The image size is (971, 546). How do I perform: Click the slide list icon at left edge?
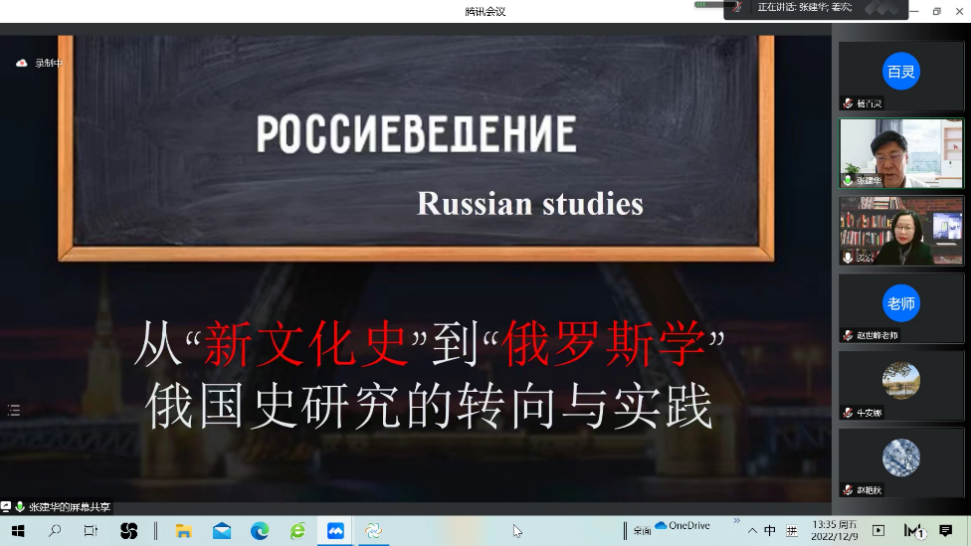point(14,409)
